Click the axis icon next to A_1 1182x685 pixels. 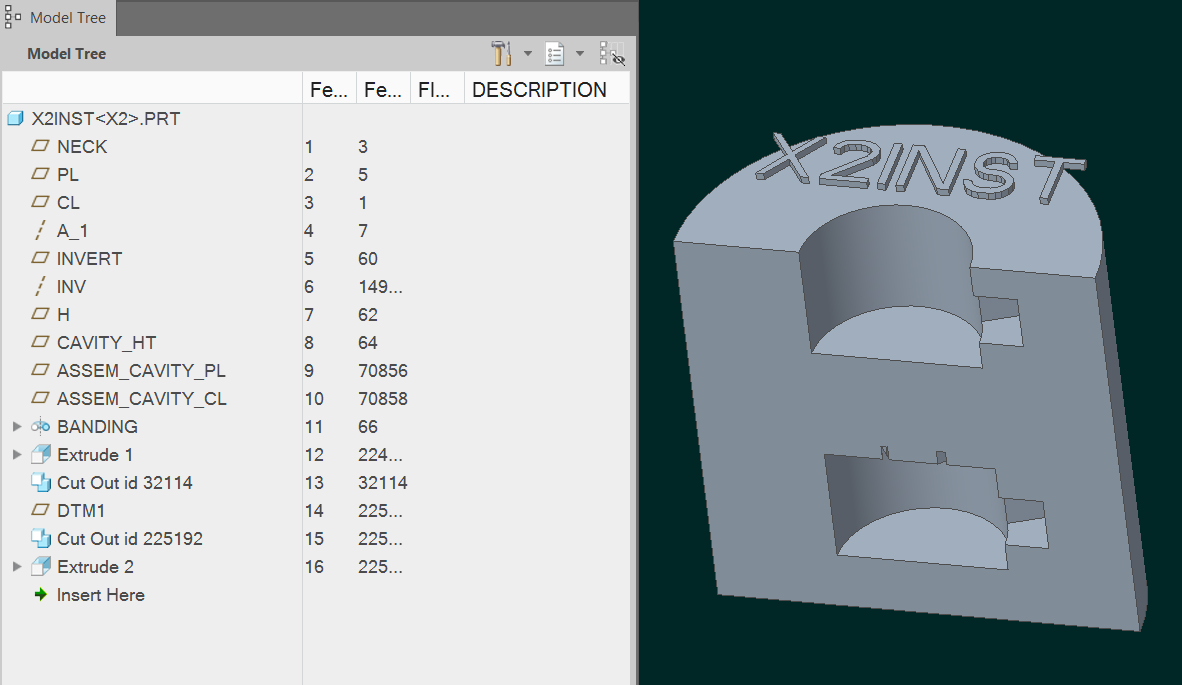click(x=40, y=230)
